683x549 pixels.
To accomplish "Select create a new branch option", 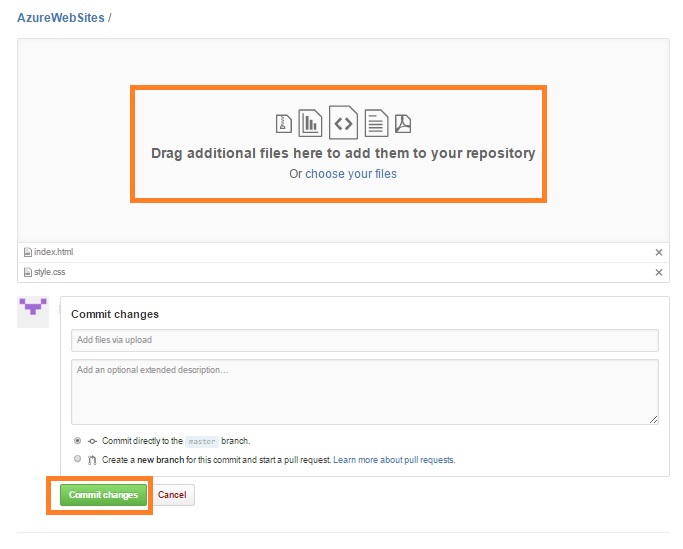I will pos(77,460).
